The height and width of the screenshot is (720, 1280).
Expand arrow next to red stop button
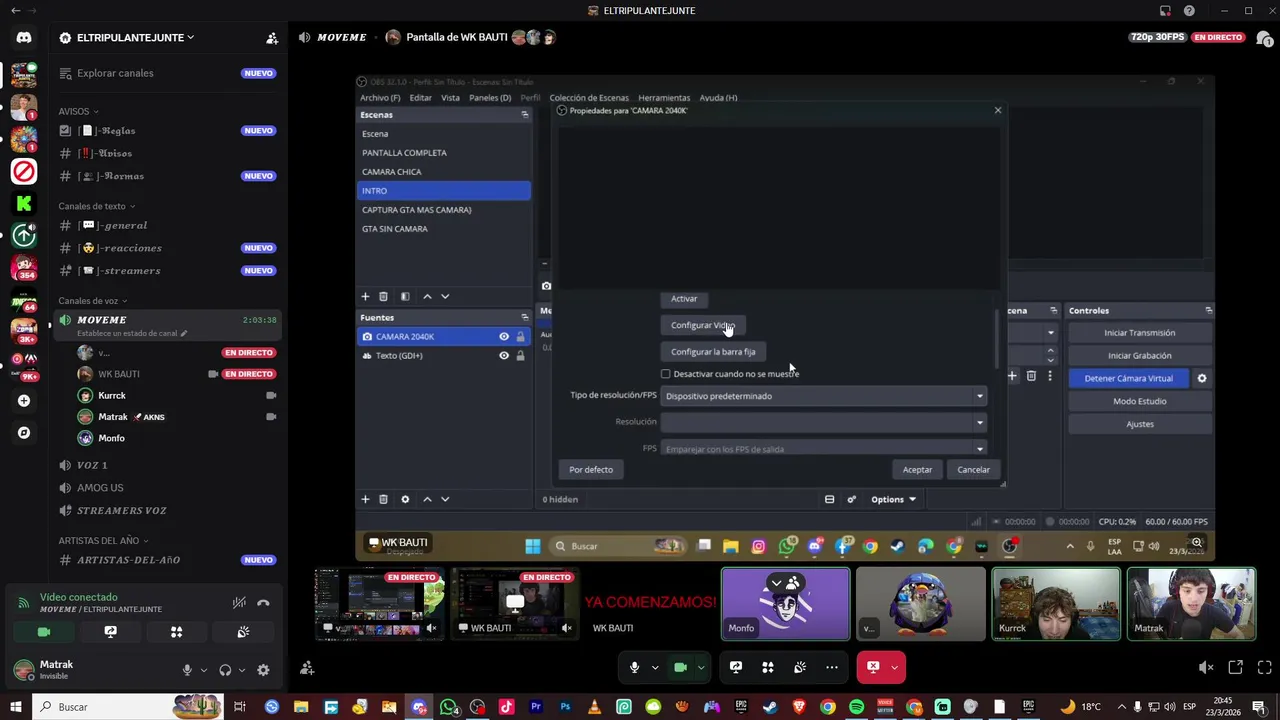point(895,667)
